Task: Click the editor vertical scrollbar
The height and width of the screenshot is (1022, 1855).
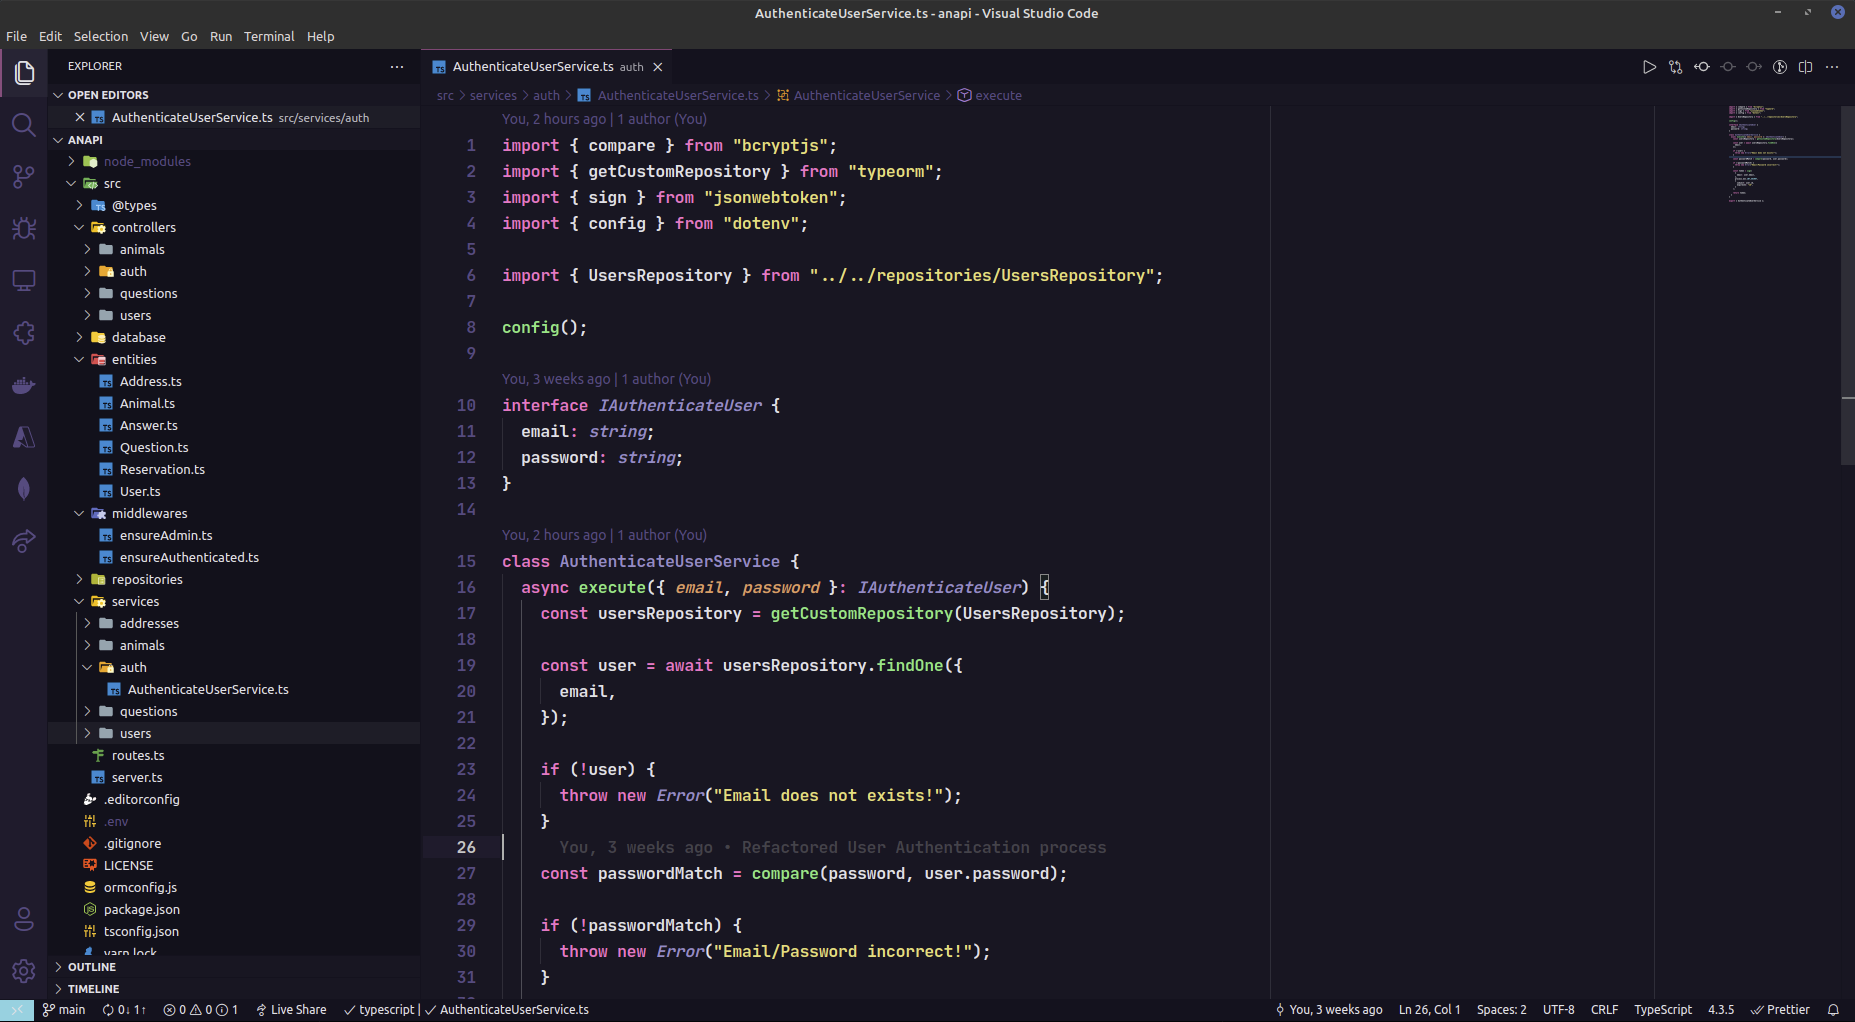Action: (1847, 285)
